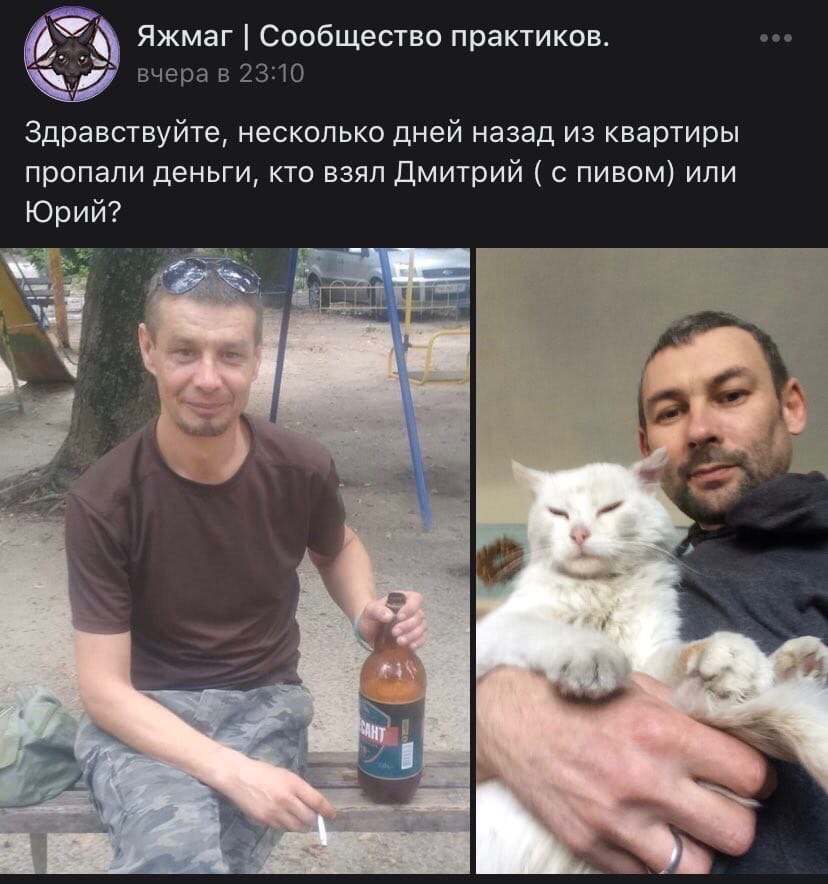The image size is (828, 884).
Task: Click the word Юрий? in post text
Action: 73,213
